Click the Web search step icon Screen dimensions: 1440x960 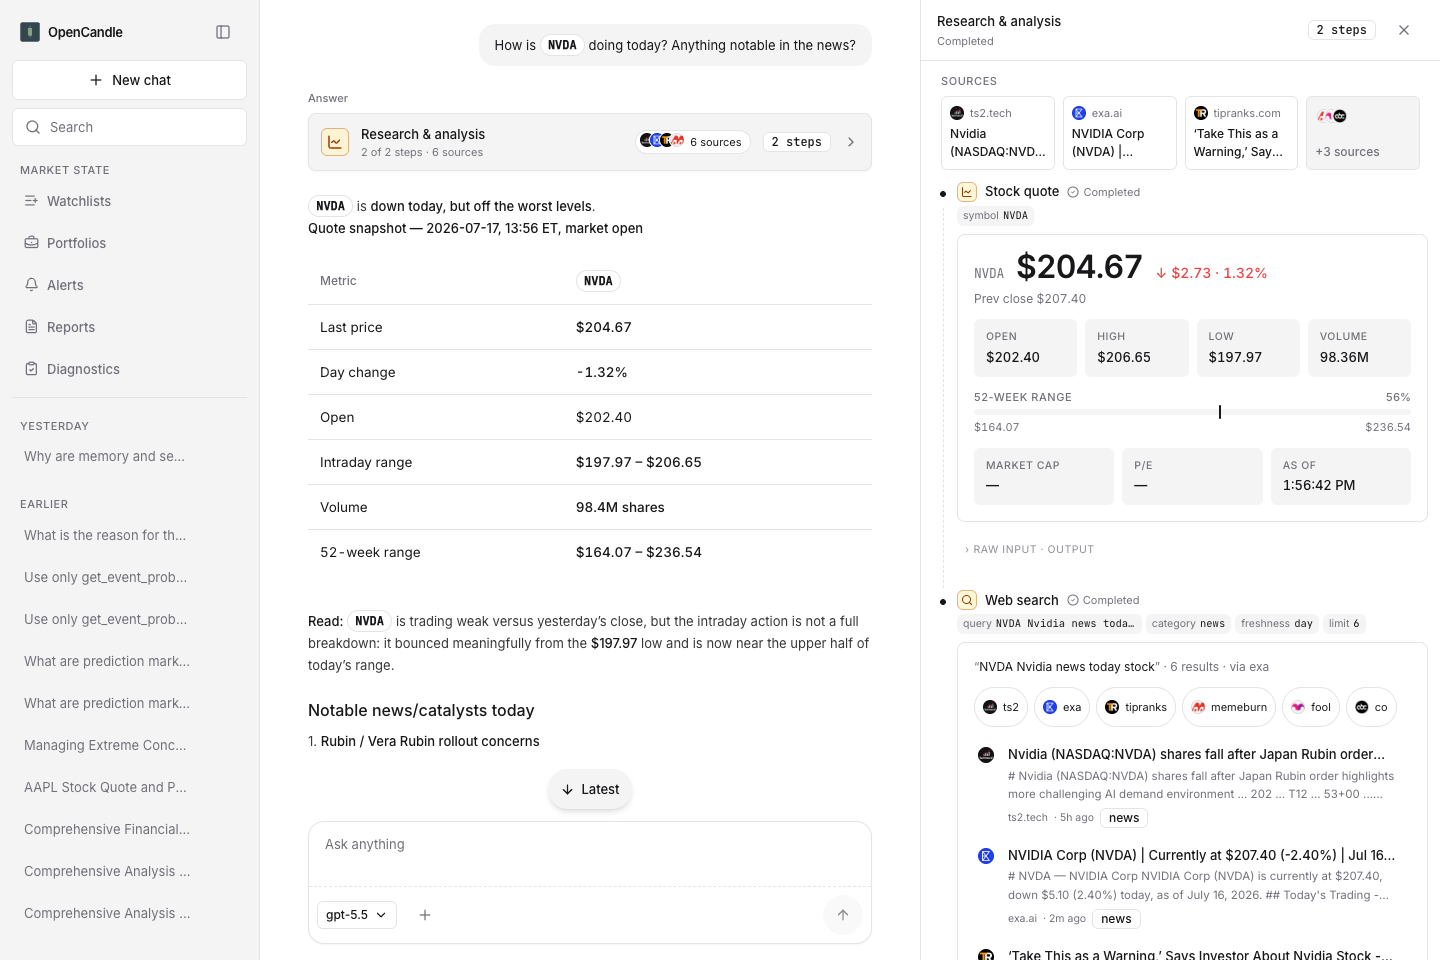[x=967, y=600]
